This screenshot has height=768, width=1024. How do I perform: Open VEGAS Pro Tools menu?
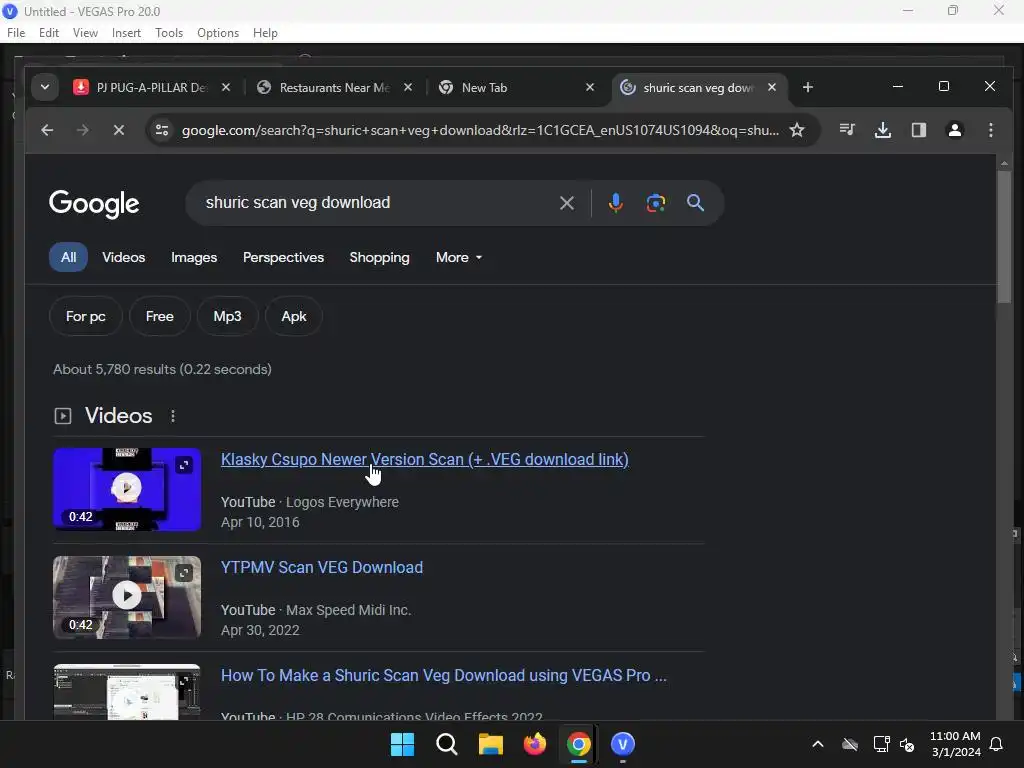tap(169, 33)
